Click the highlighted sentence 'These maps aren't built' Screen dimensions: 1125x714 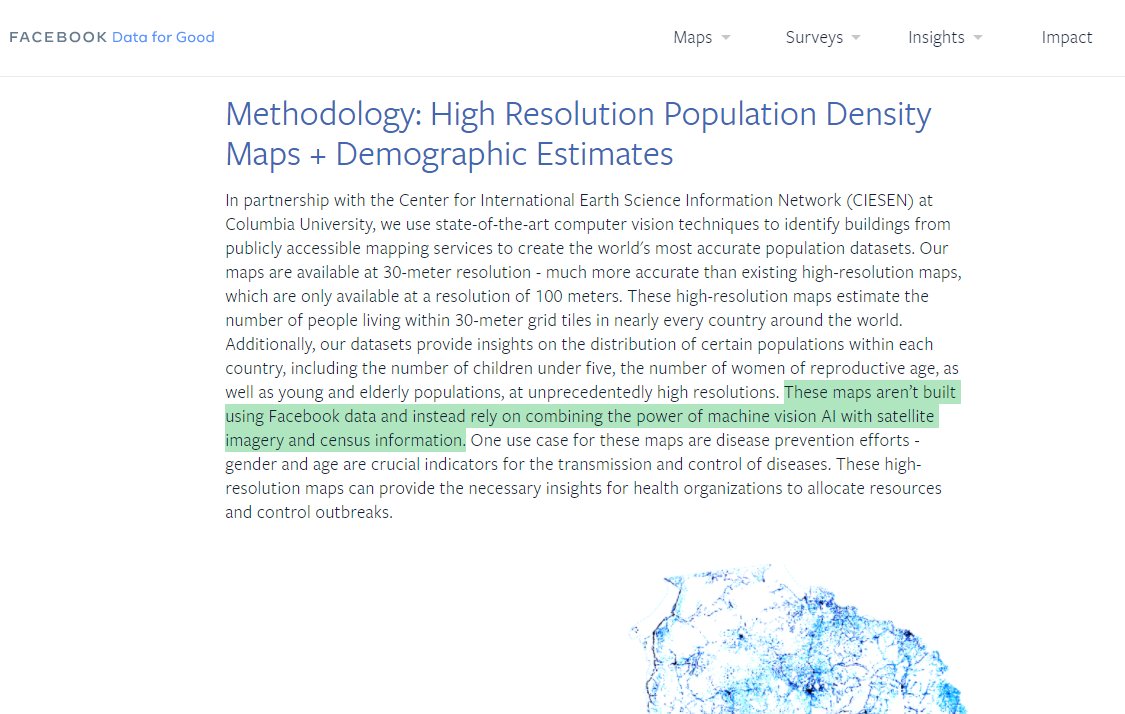[x=870, y=393]
